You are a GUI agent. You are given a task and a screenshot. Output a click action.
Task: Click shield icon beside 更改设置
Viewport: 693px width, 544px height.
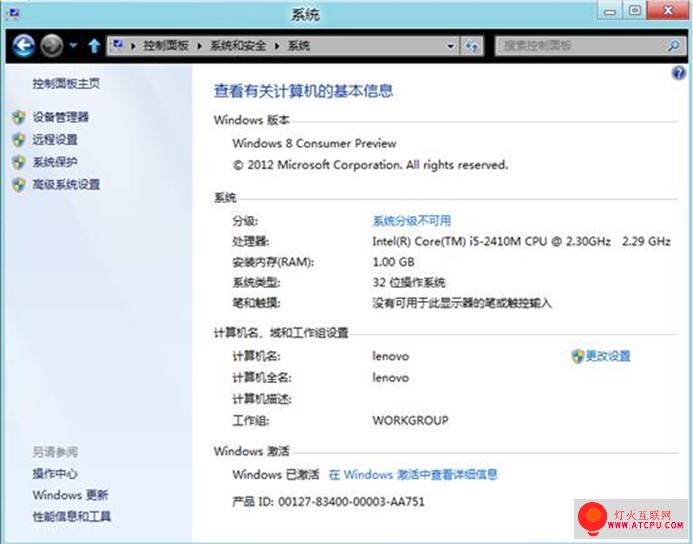click(x=578, y=356)
